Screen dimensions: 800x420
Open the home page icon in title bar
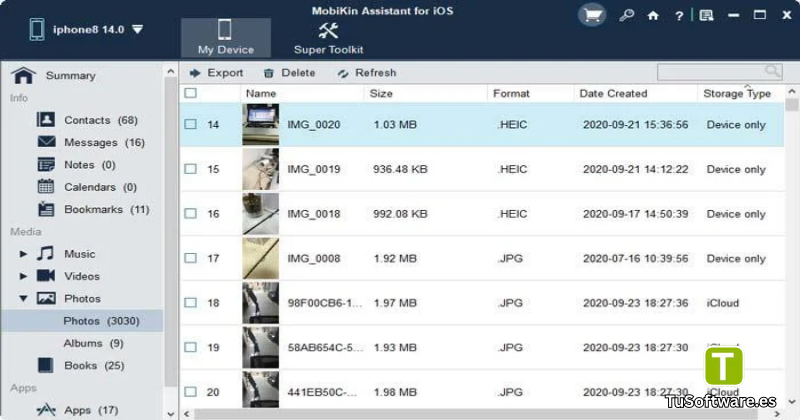(653, 16)
